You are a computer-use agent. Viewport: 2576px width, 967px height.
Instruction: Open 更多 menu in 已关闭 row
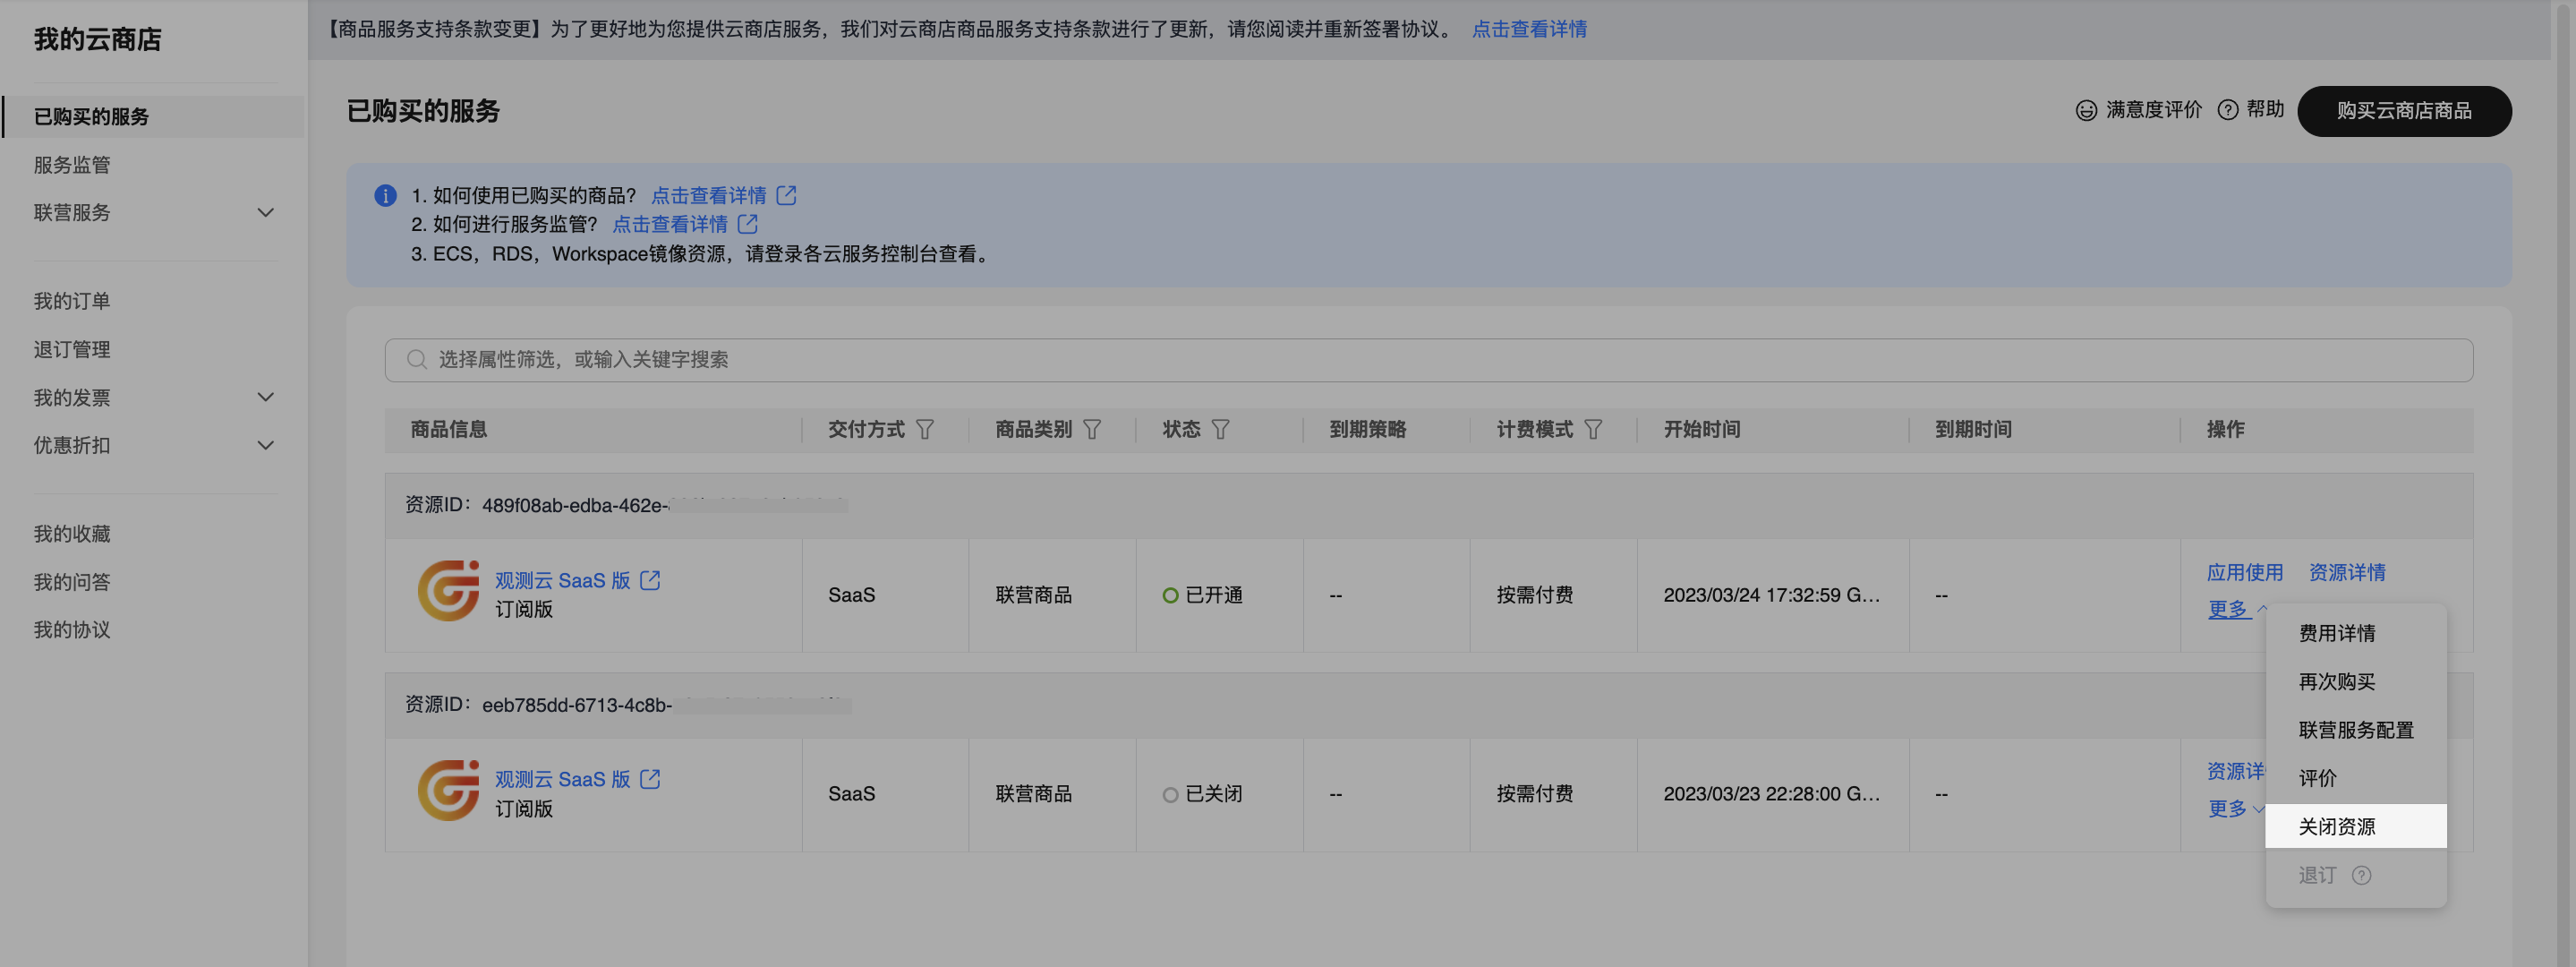pyautogui.click(x=2236, y=808)
